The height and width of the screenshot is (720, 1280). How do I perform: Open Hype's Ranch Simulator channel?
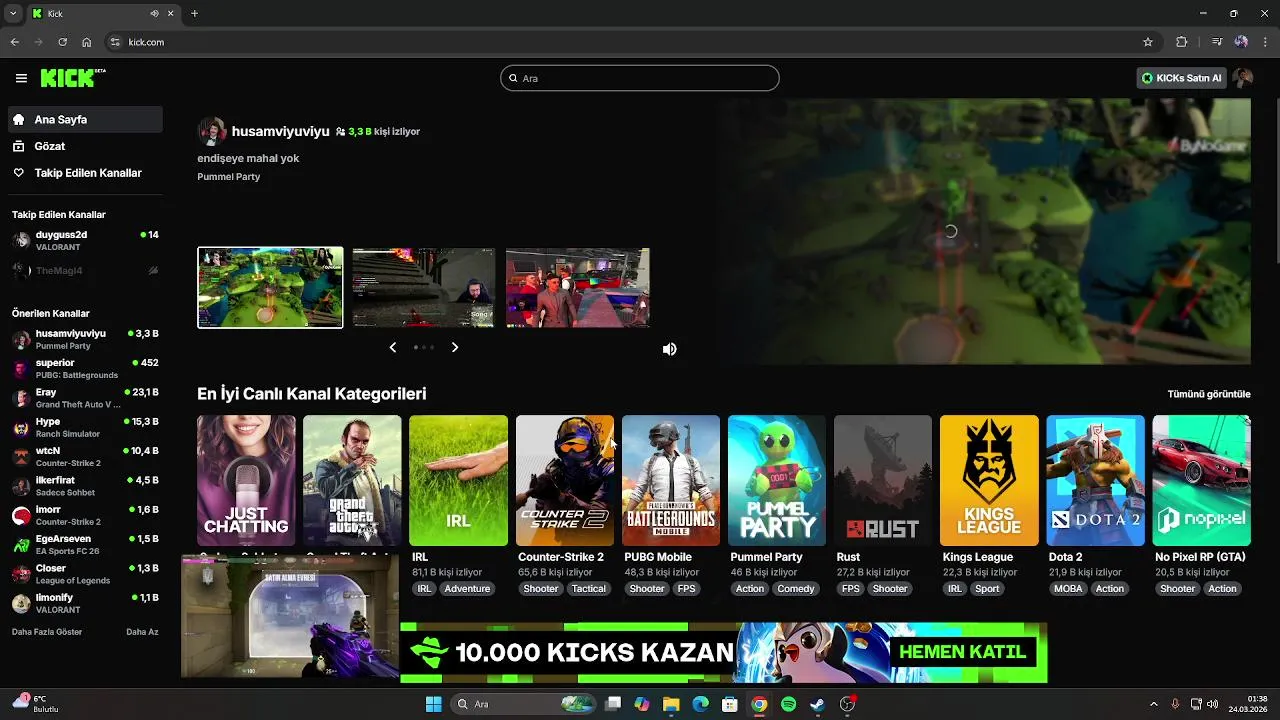click(x=86, y=428)
